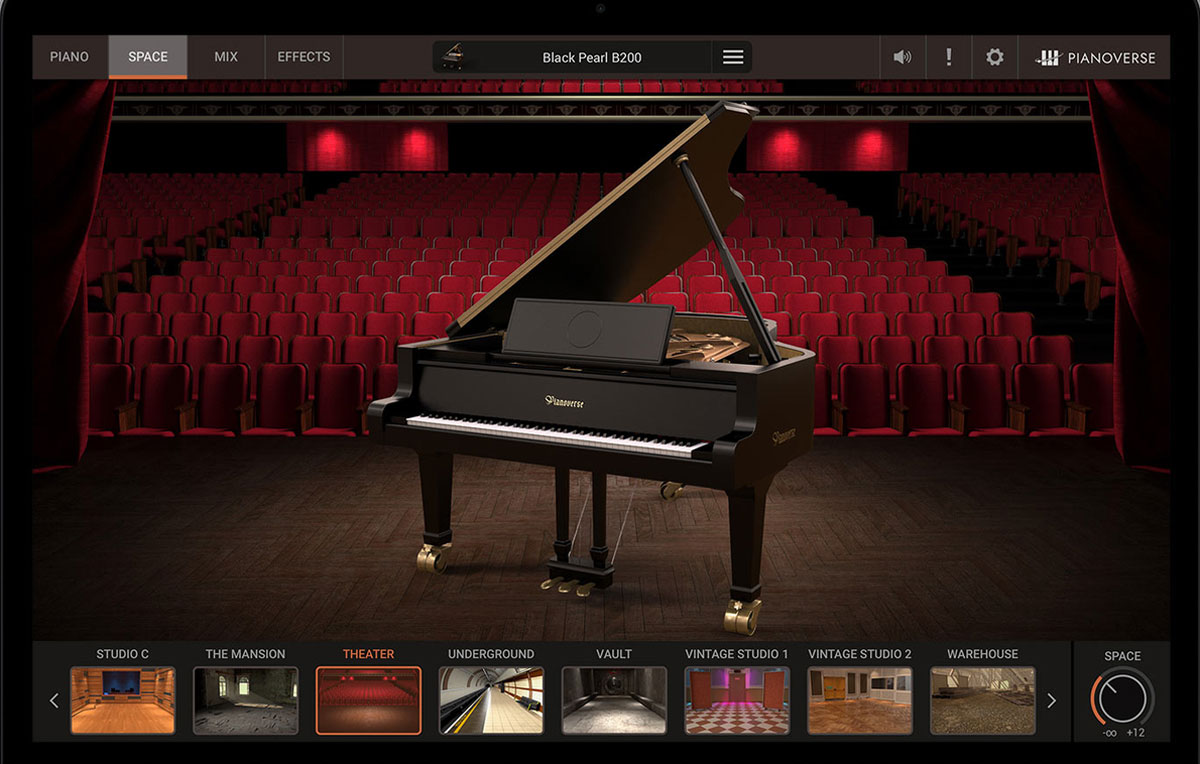1200x764 pixels.
Task: Pick the Underground space thumbnail
Action: tap(491, 701)
